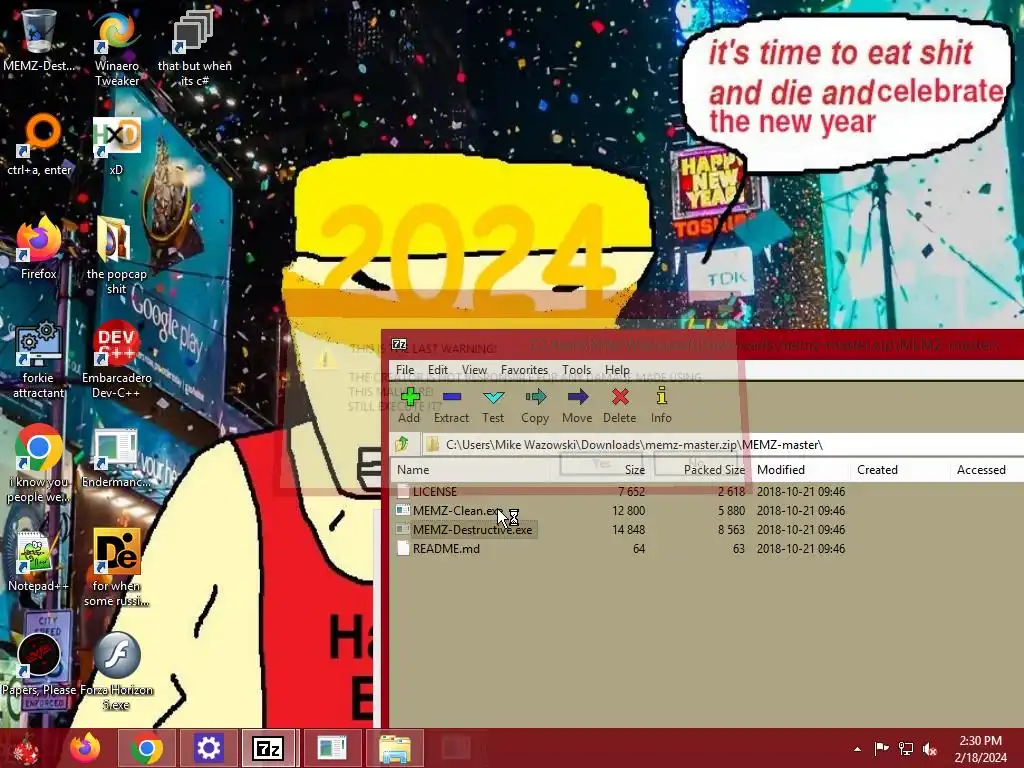Select Embarcadero Dev-C++ desktop shortcut

click(x=117, y=360)
